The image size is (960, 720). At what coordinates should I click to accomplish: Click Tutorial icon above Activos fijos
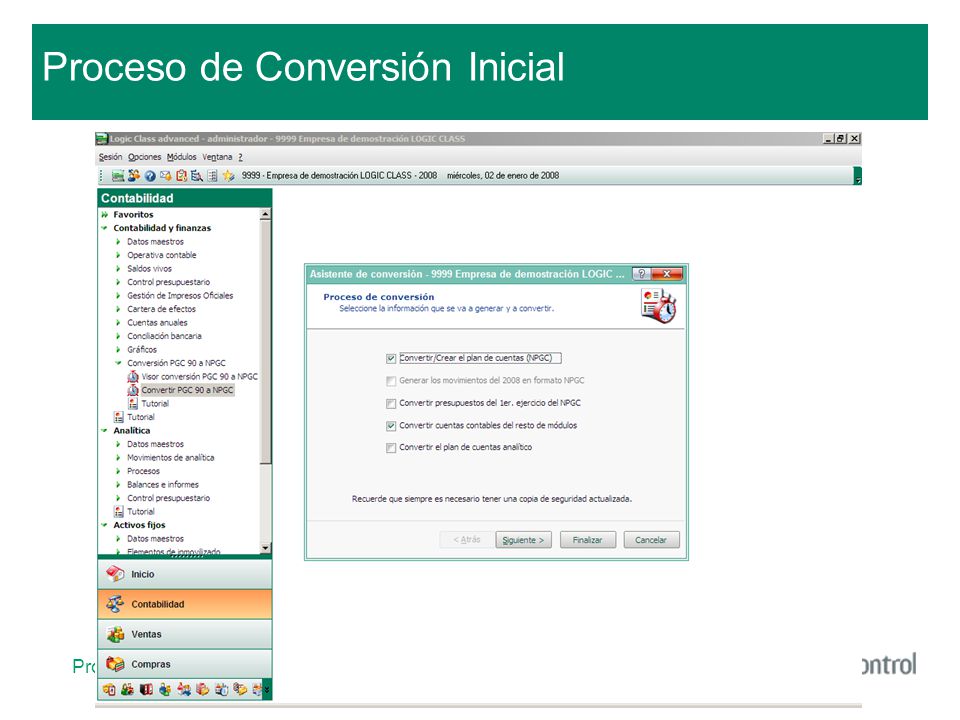tap(119, 511)
